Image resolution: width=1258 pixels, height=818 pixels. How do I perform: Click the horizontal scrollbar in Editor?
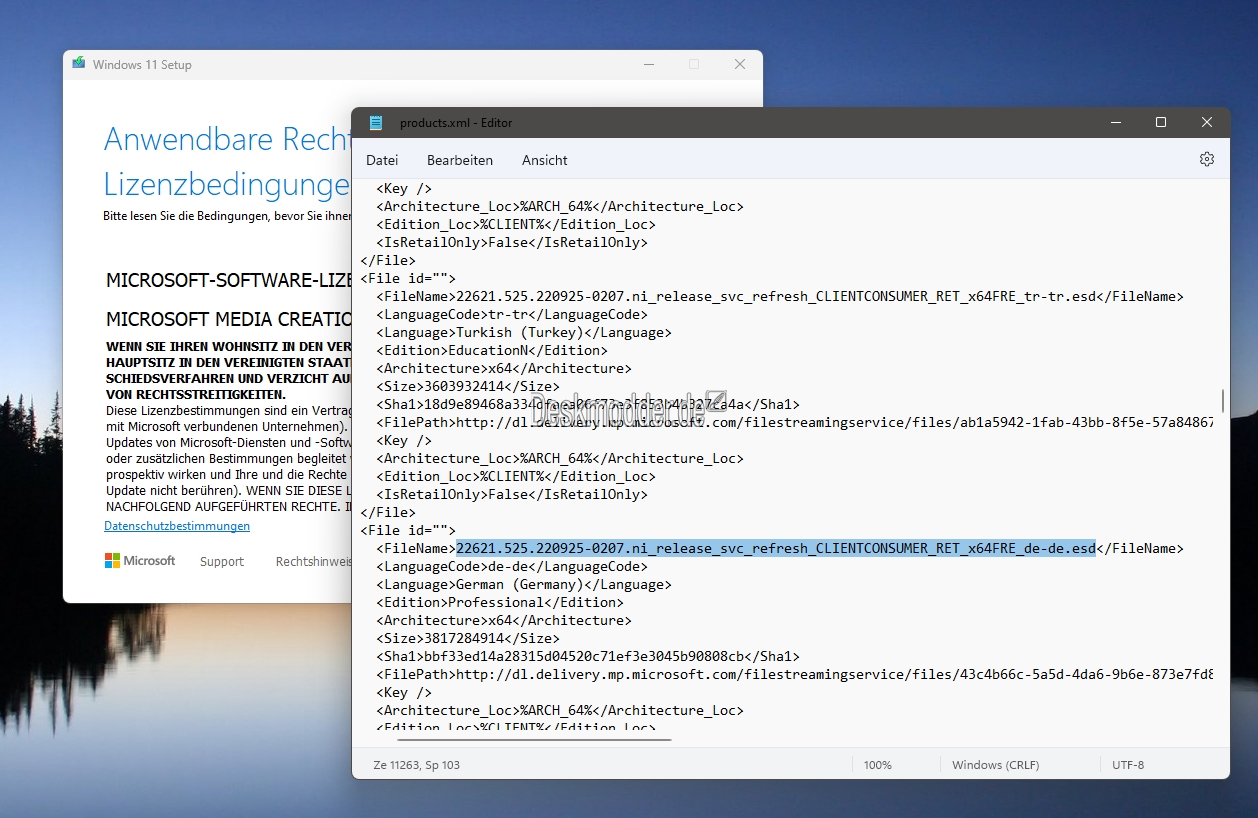coord(535,740)
